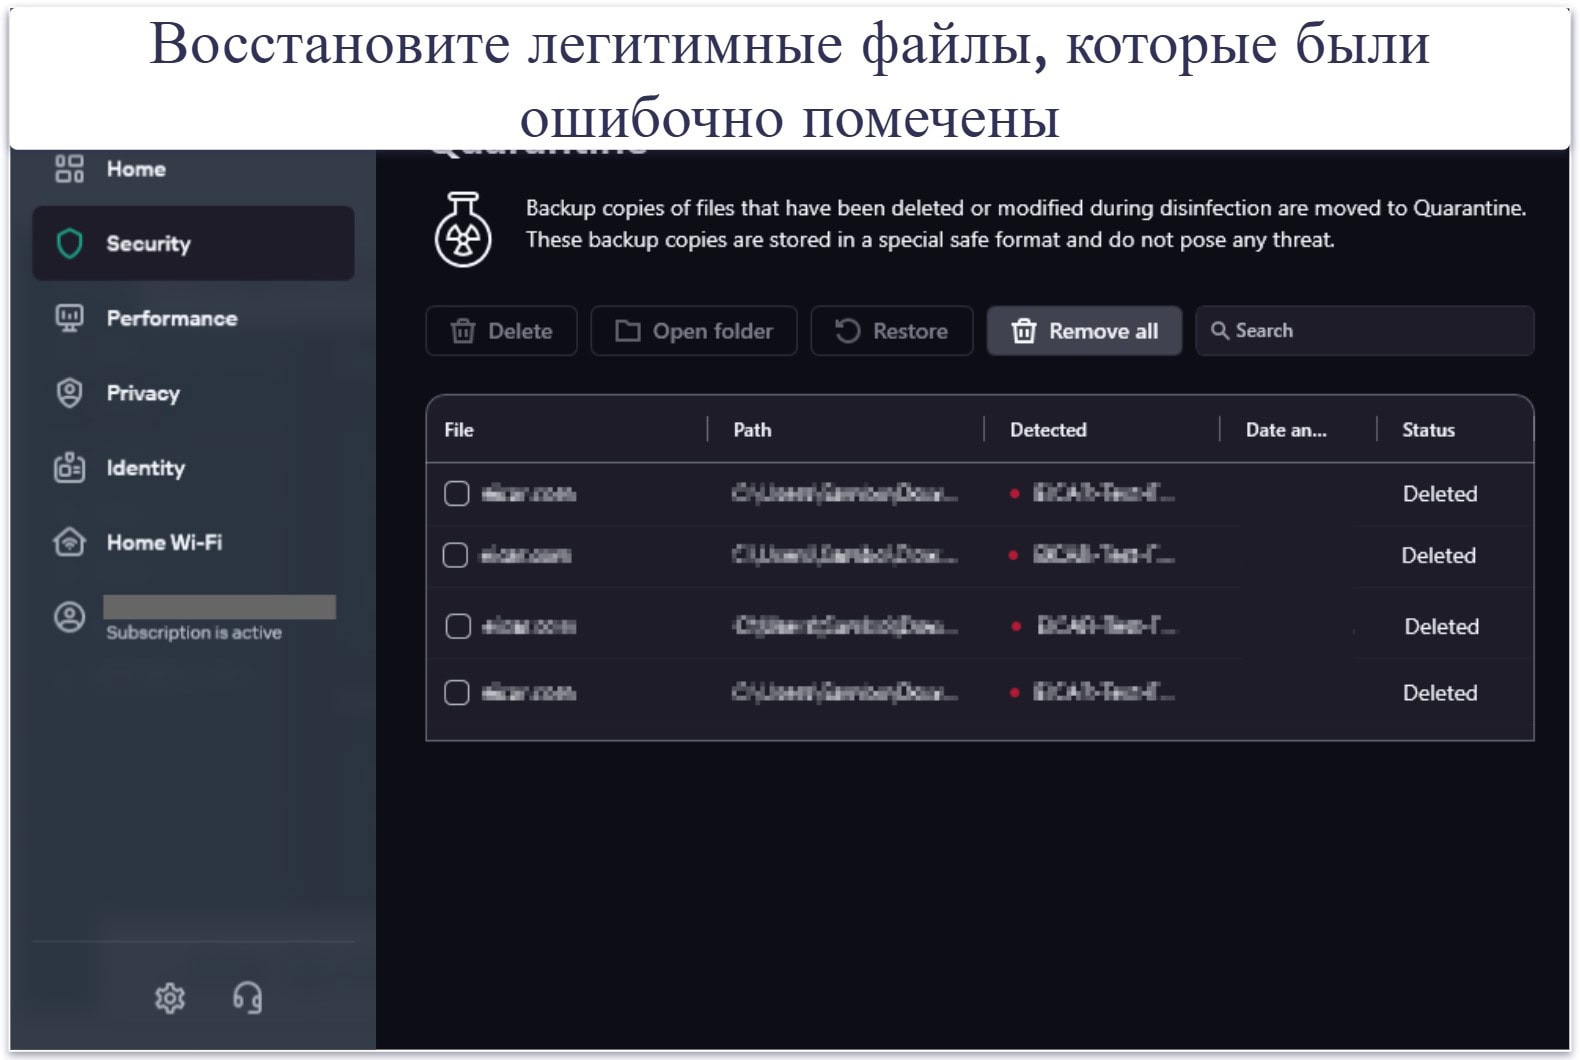Sort by the Path column header
The image size is (1580, 1060).
752,430
